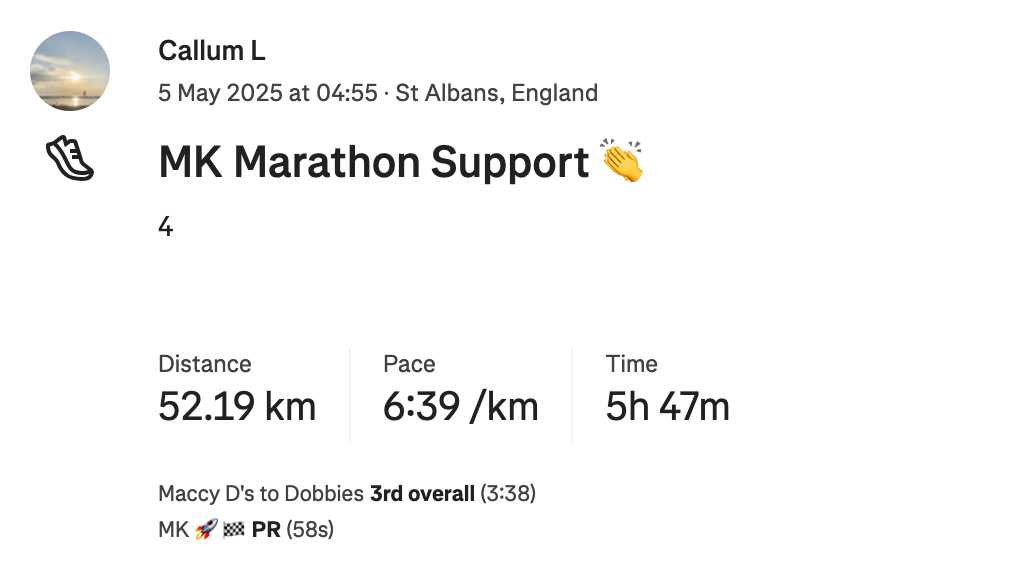Viewport: 1026px width, 580px height.
Task: Open the Callum L athlete name link
Action: click(x=212, y=51)
